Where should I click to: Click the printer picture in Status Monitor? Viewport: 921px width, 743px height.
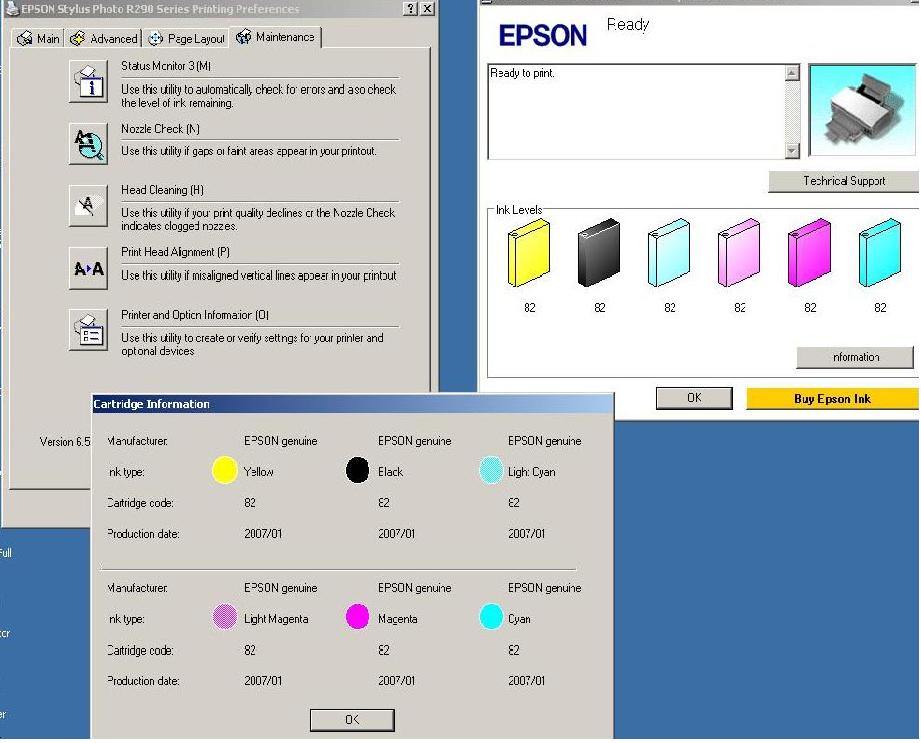[x=862, y=110]
